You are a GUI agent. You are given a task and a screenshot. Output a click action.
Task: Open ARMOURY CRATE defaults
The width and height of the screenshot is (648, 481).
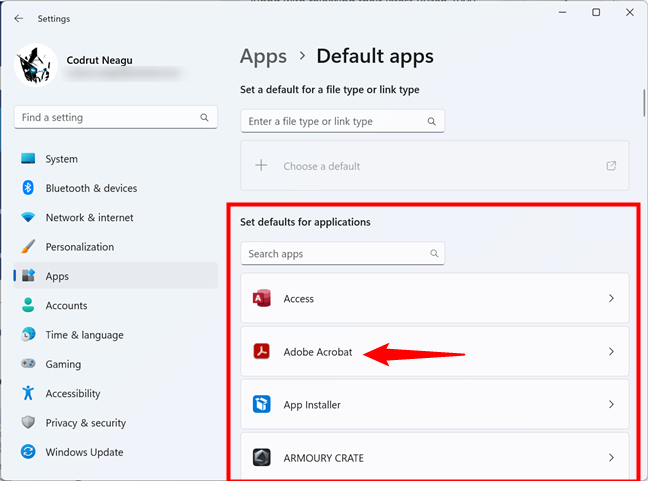pyautogui.click(x=435, y=457)
